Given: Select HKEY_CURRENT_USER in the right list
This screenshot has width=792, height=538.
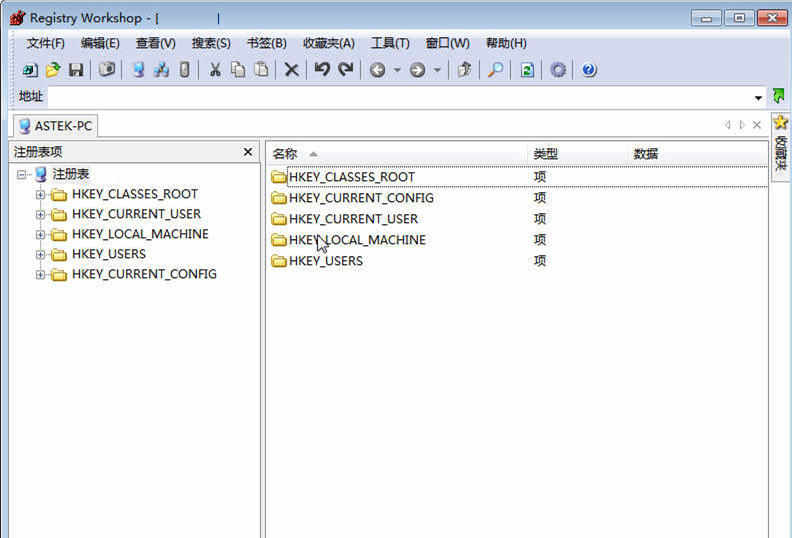Looking at the screenshot, I should pyautogui.click(x=518, y=219).
